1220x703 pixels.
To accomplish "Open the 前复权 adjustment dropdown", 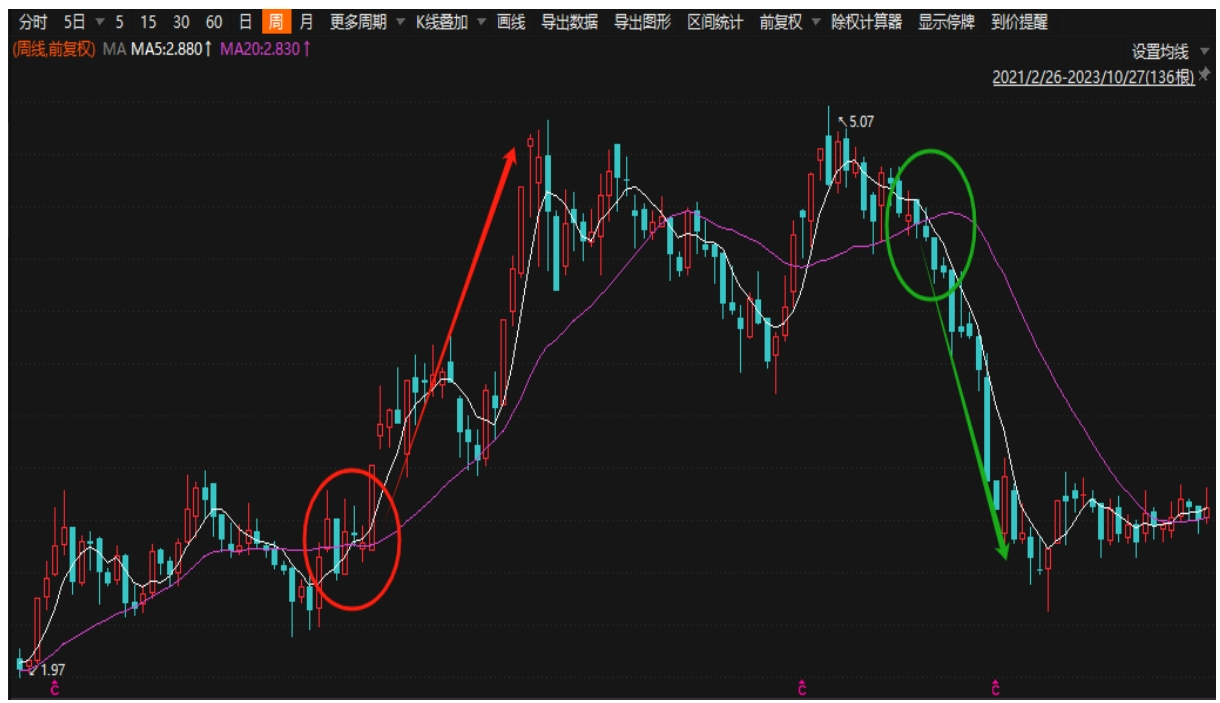I will tap(789, 22).
